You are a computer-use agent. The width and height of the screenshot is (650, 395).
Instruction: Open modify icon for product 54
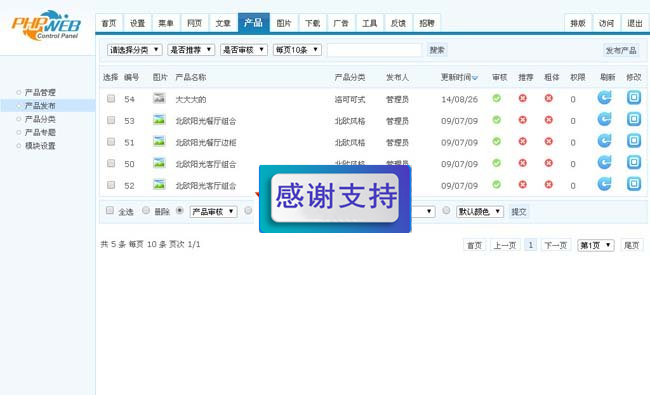coord(634,98)
